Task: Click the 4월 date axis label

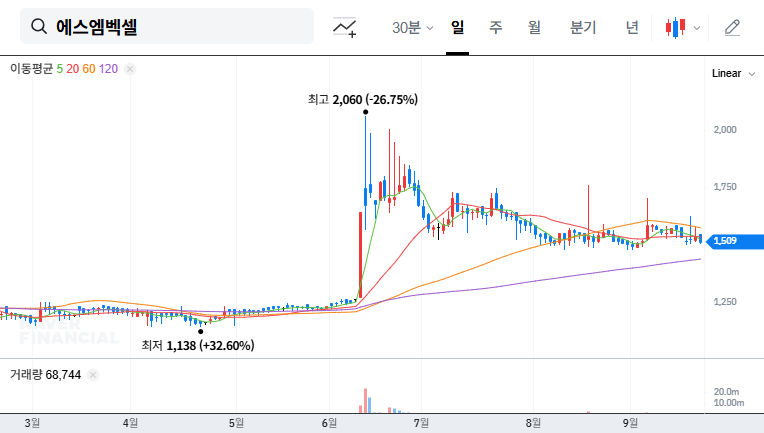Action: click(130, 423)
